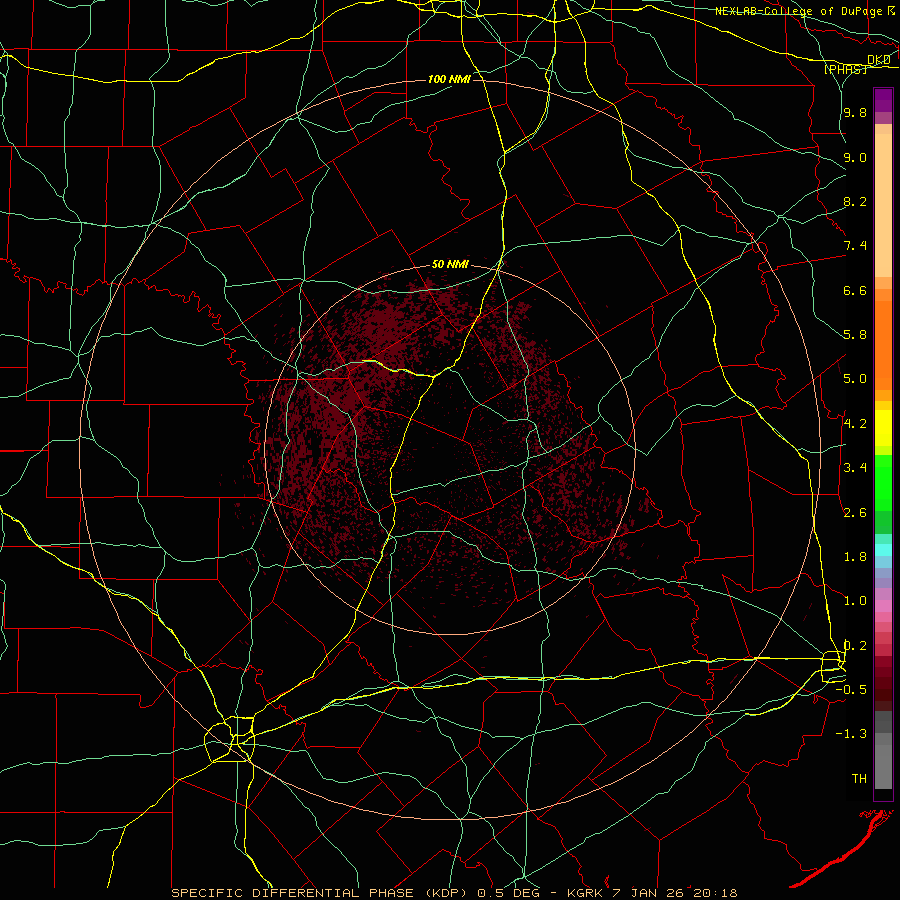
Task: Click the 100 NMI range ring label
Action: 449,79
